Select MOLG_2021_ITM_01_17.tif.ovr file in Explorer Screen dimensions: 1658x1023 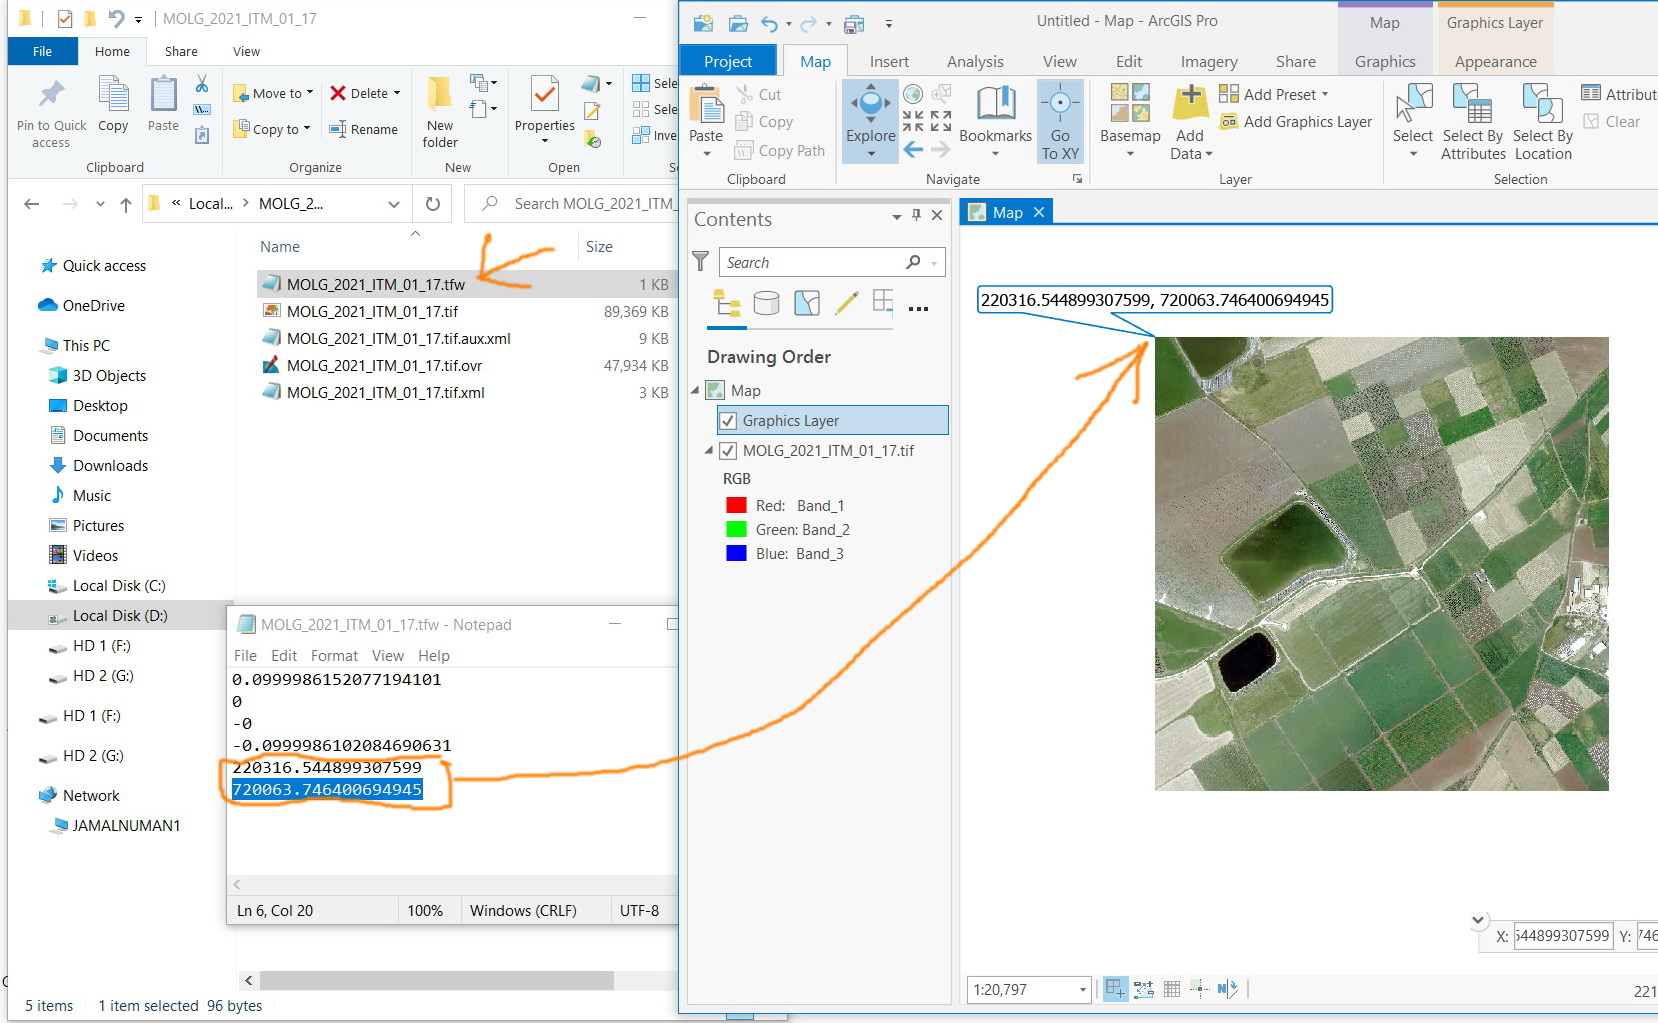point(384,366)
